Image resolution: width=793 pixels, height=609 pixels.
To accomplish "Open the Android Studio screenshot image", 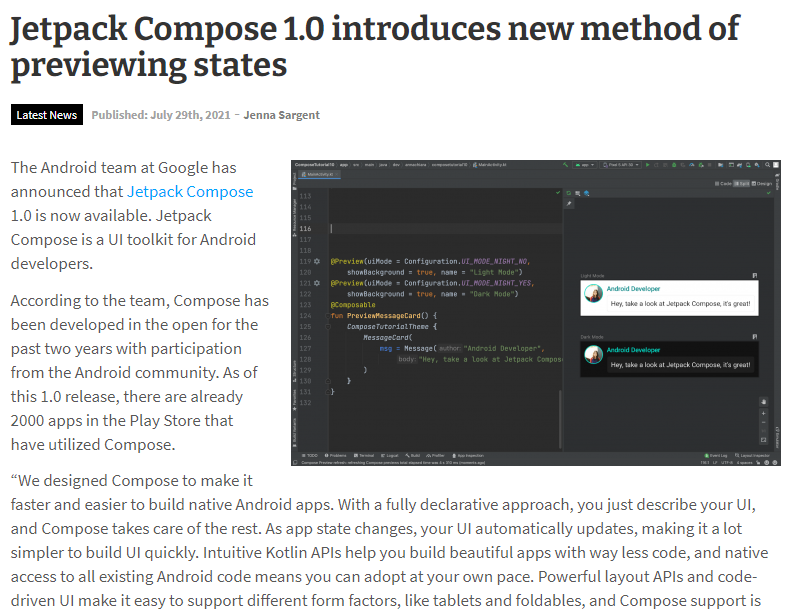I will point(536,313).
